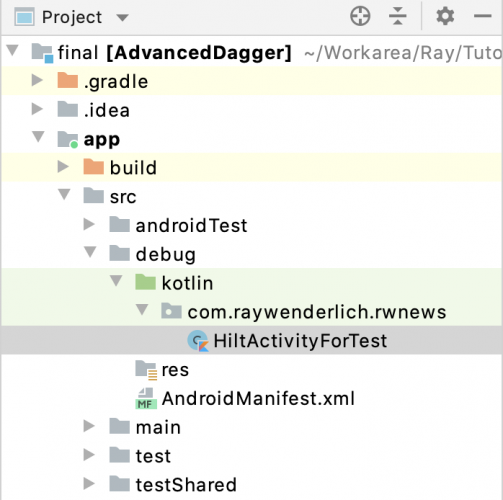Viewport: 503px width, 500px height.
Task: Click the locate/select opened file target icon
Action: click(x=360, y=16)
